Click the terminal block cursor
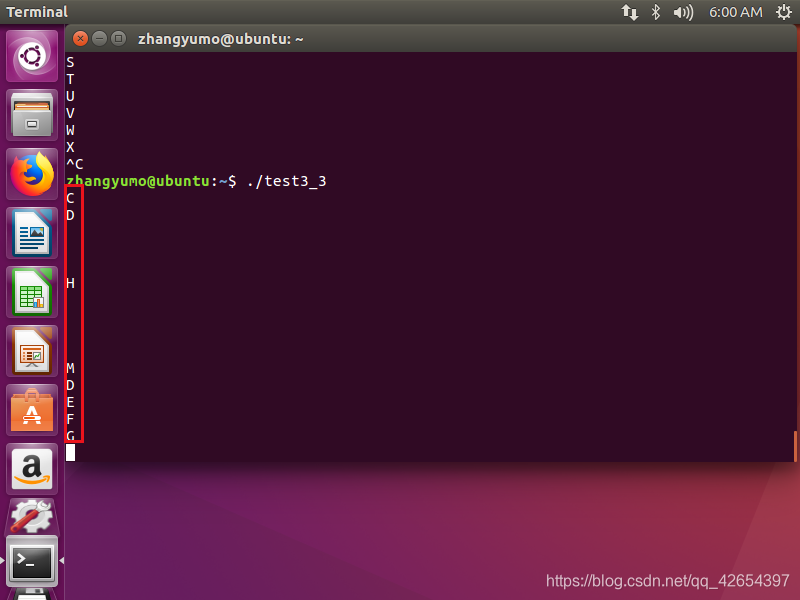This screenshot has width=800, height=600. click(x=70, y=453)
